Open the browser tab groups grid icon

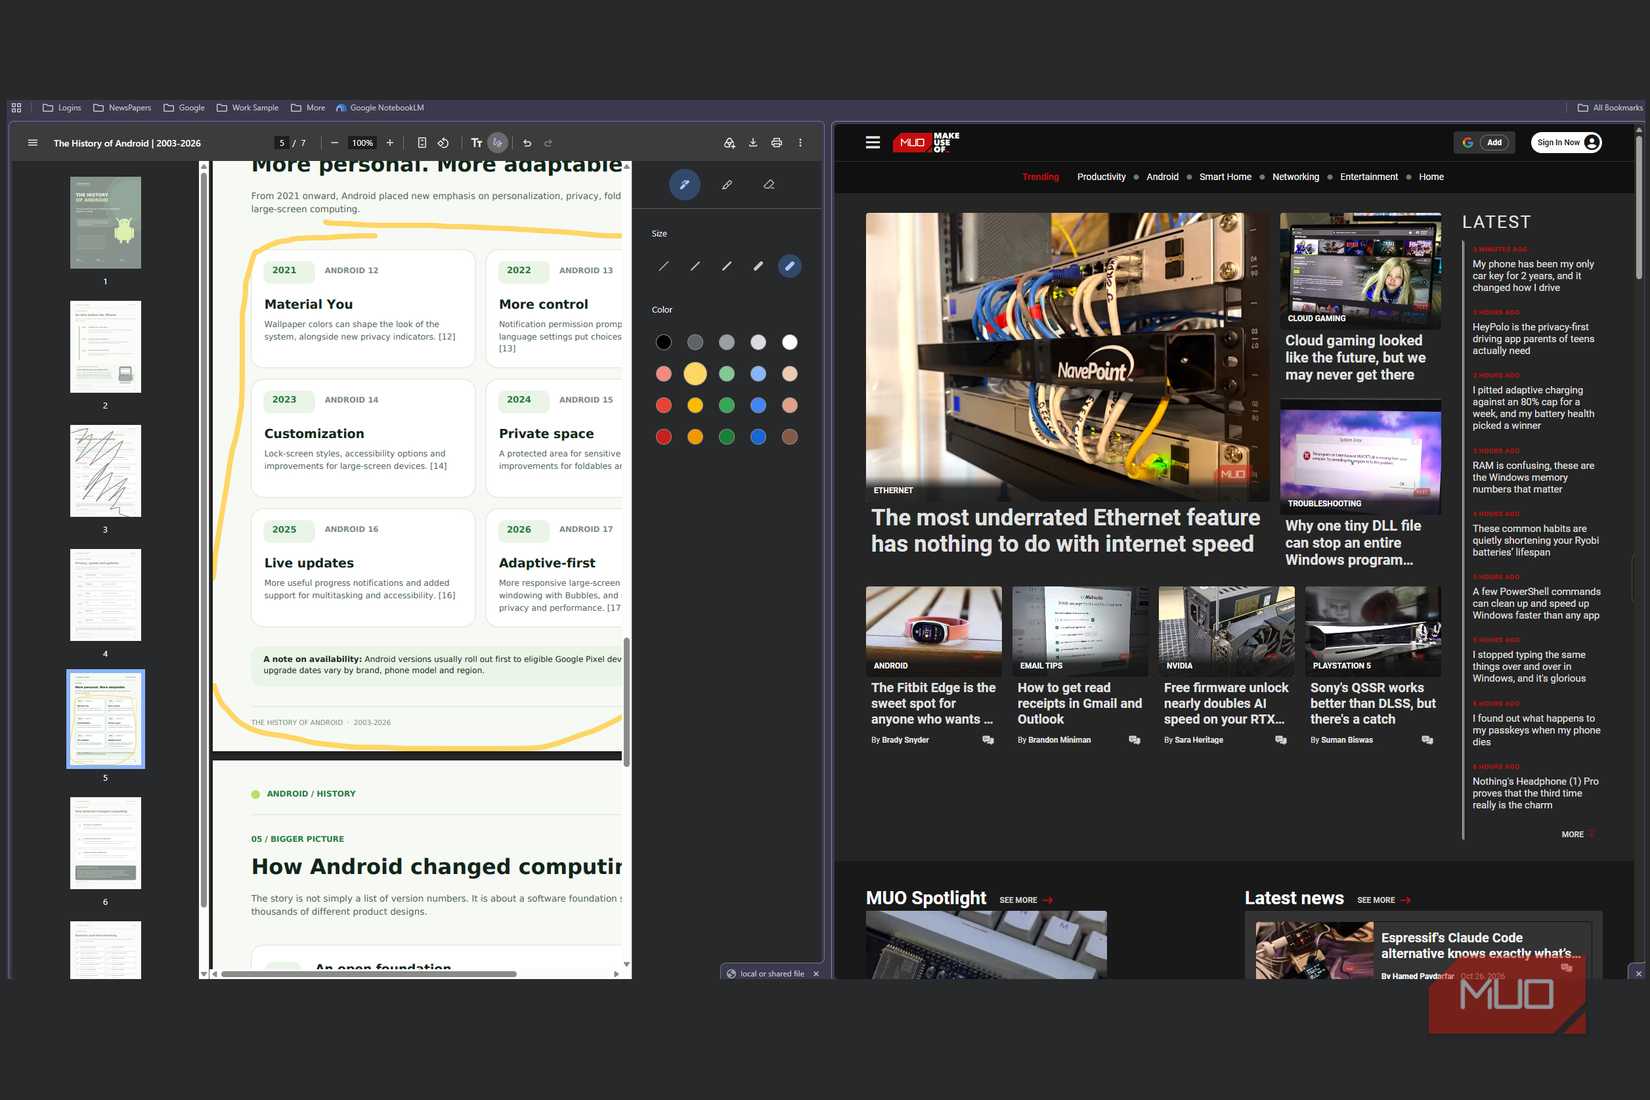[16, 108]
